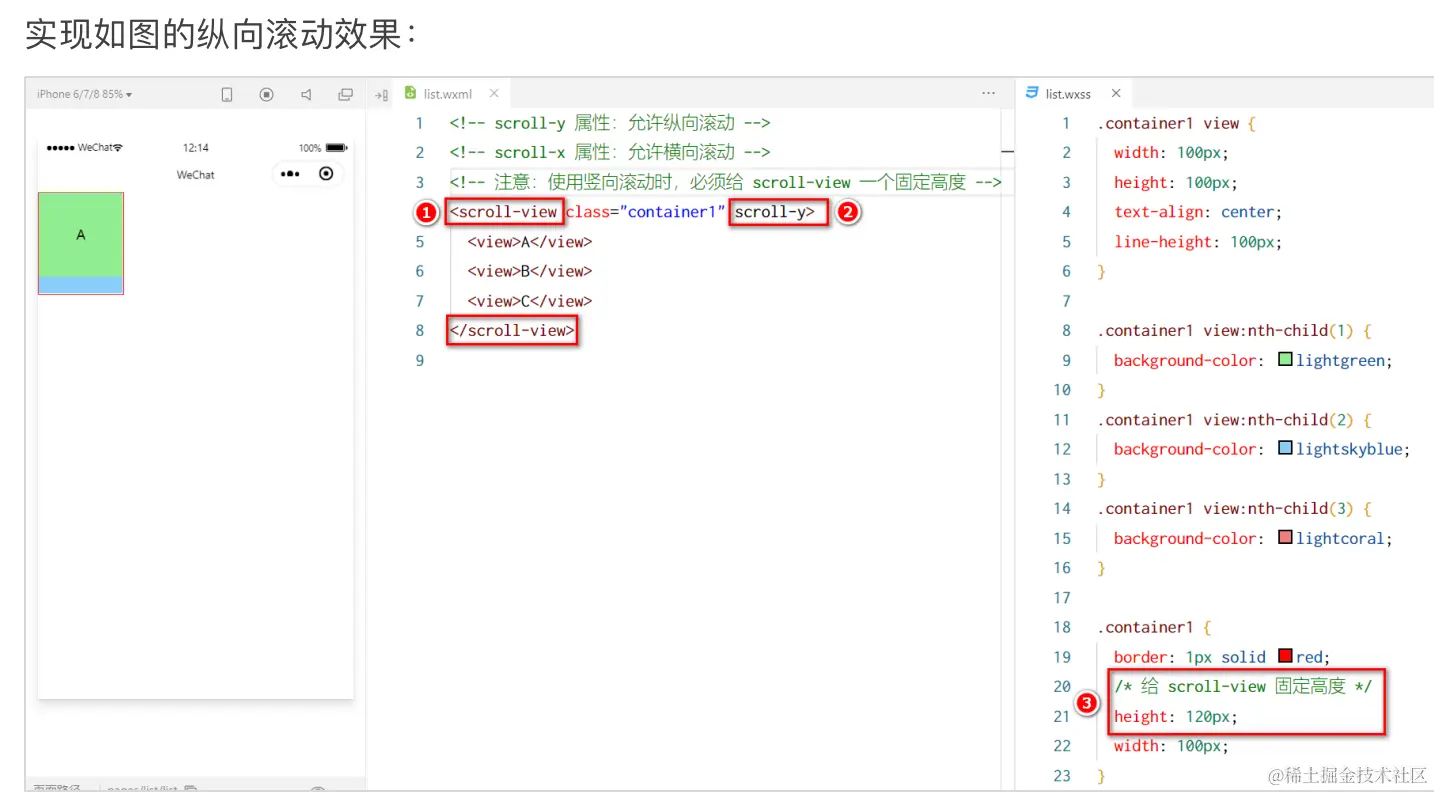Click the red color swatch in border rule
The height and width of the screenshot is (792, 1434).
pos(1285,657)
